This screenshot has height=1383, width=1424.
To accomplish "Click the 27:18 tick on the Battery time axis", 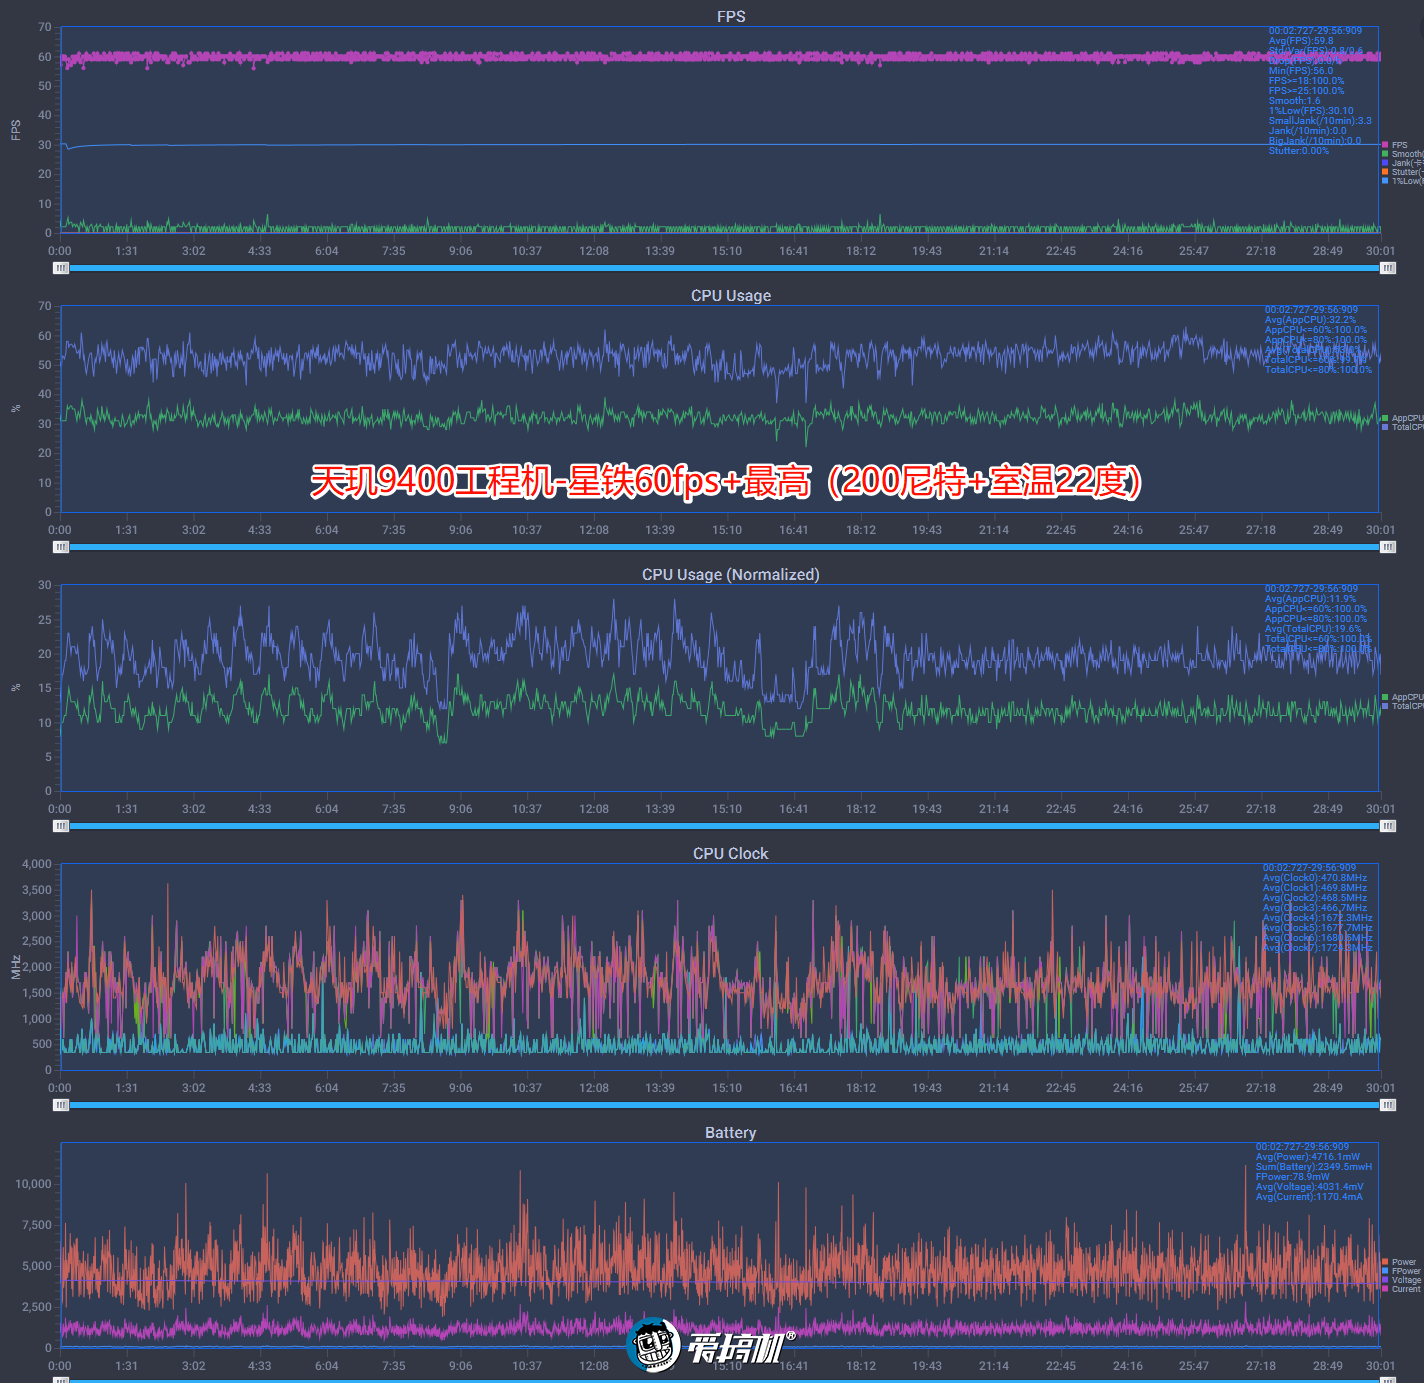I will coord(1261,1366).
